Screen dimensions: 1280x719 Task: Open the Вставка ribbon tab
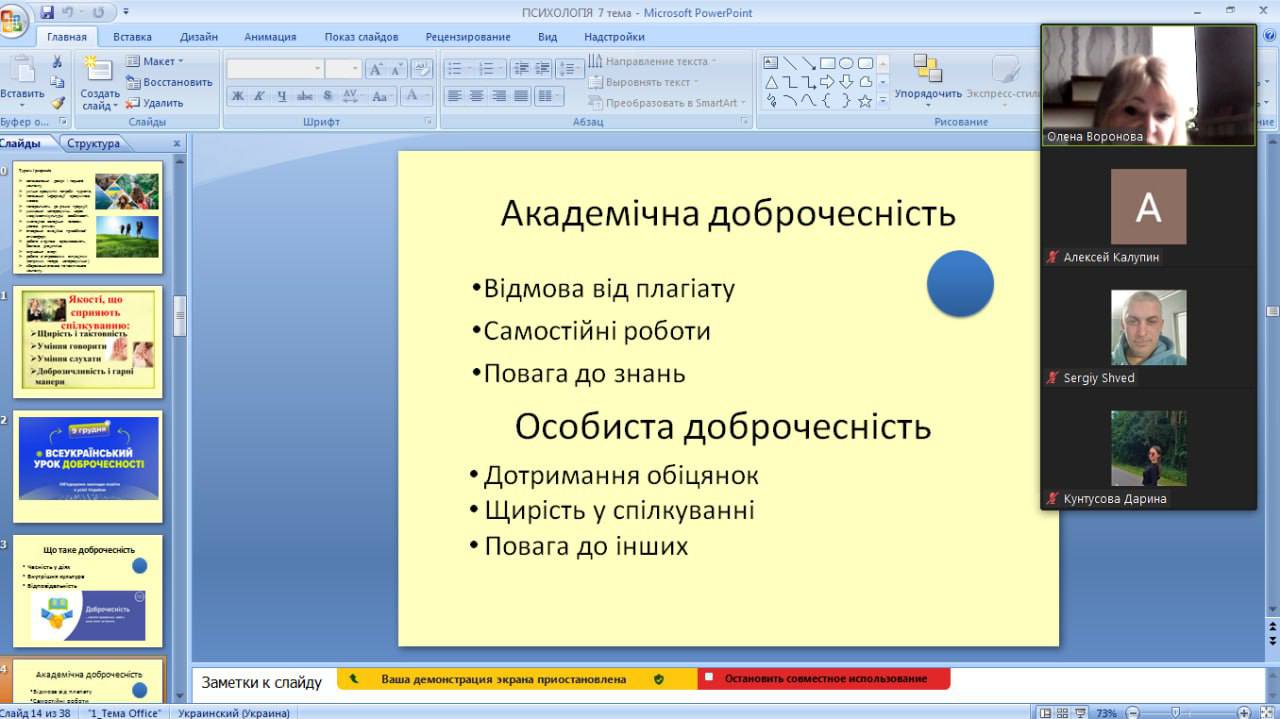point(132,37)
